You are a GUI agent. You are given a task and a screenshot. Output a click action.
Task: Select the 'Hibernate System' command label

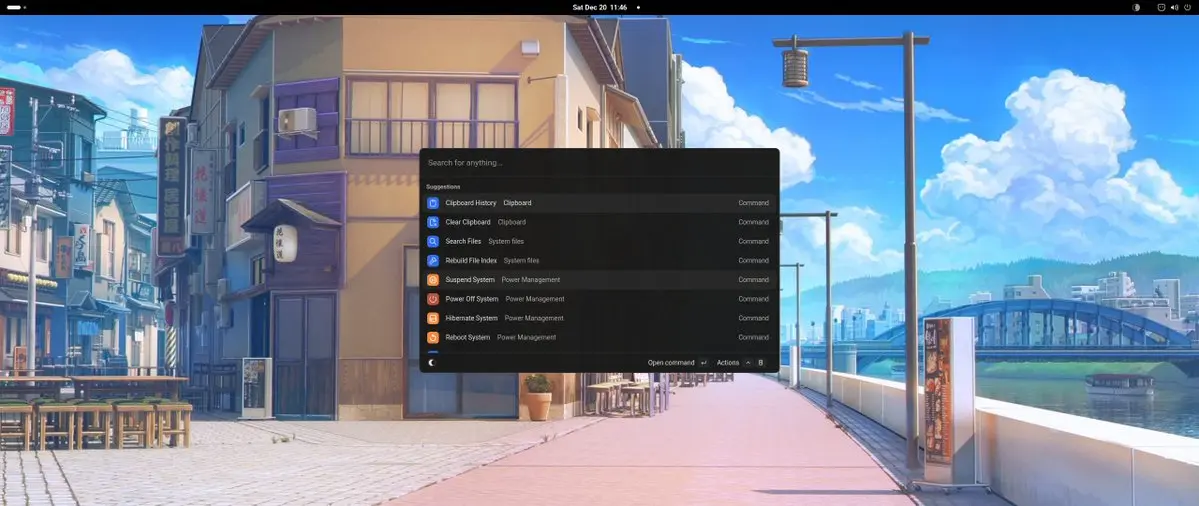(472, 318)
